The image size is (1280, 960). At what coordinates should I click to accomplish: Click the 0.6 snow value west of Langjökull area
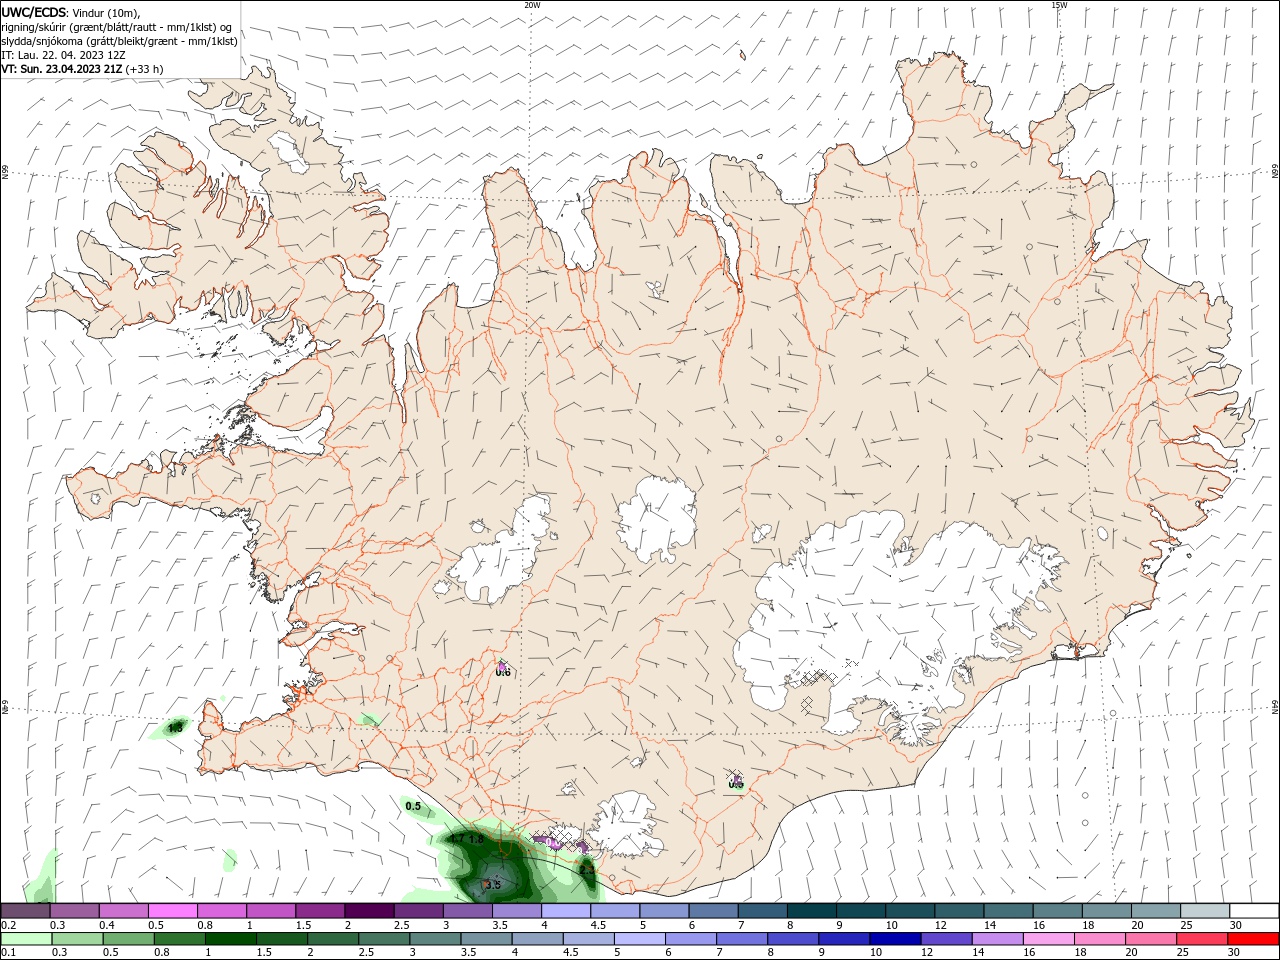click(503, 672)
